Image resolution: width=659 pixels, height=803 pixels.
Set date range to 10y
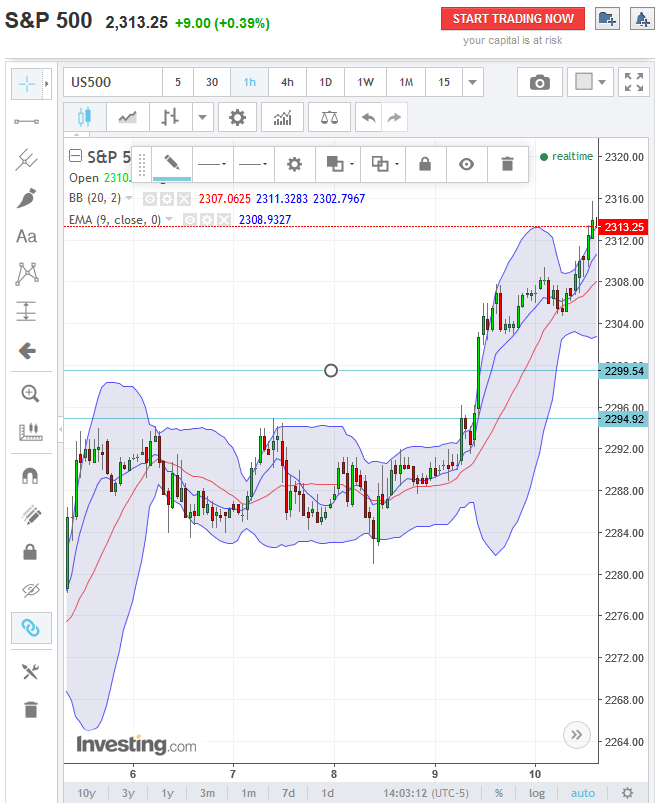pos(86,793)
